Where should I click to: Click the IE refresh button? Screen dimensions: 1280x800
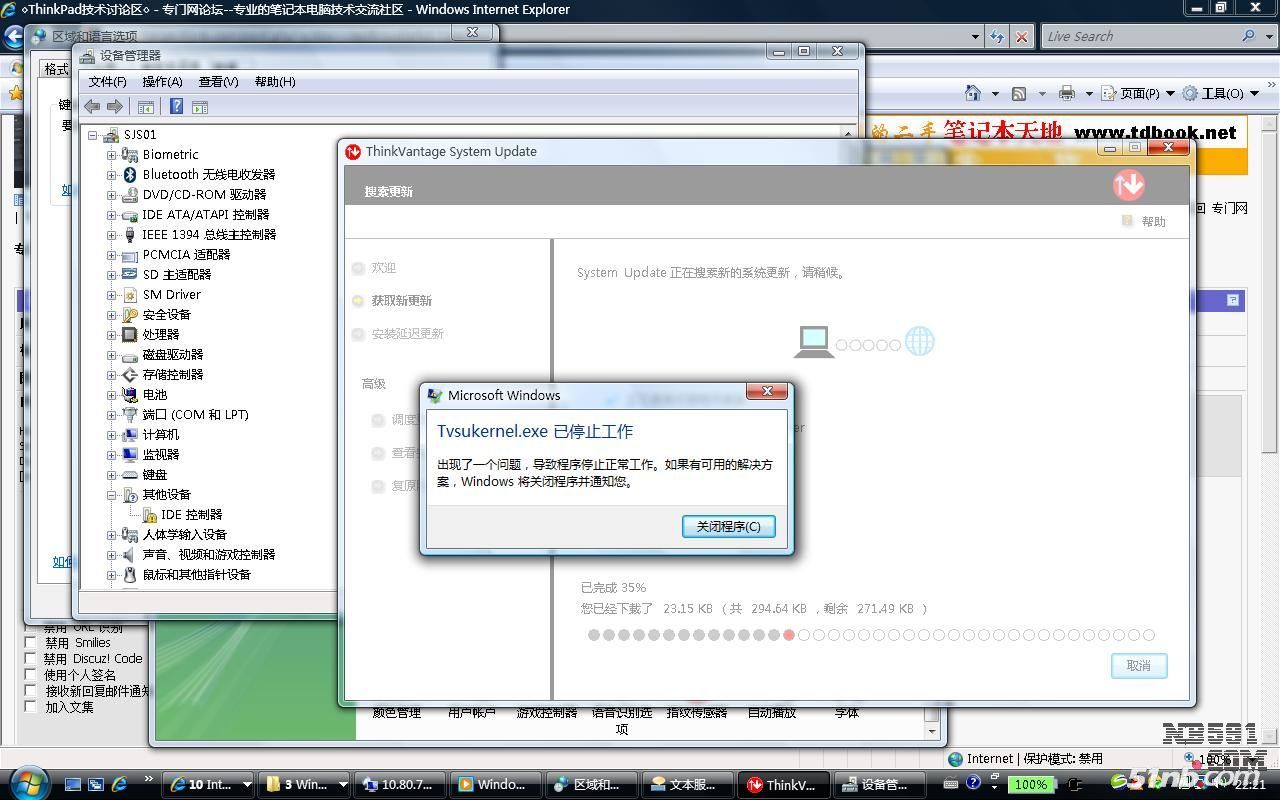997,37
